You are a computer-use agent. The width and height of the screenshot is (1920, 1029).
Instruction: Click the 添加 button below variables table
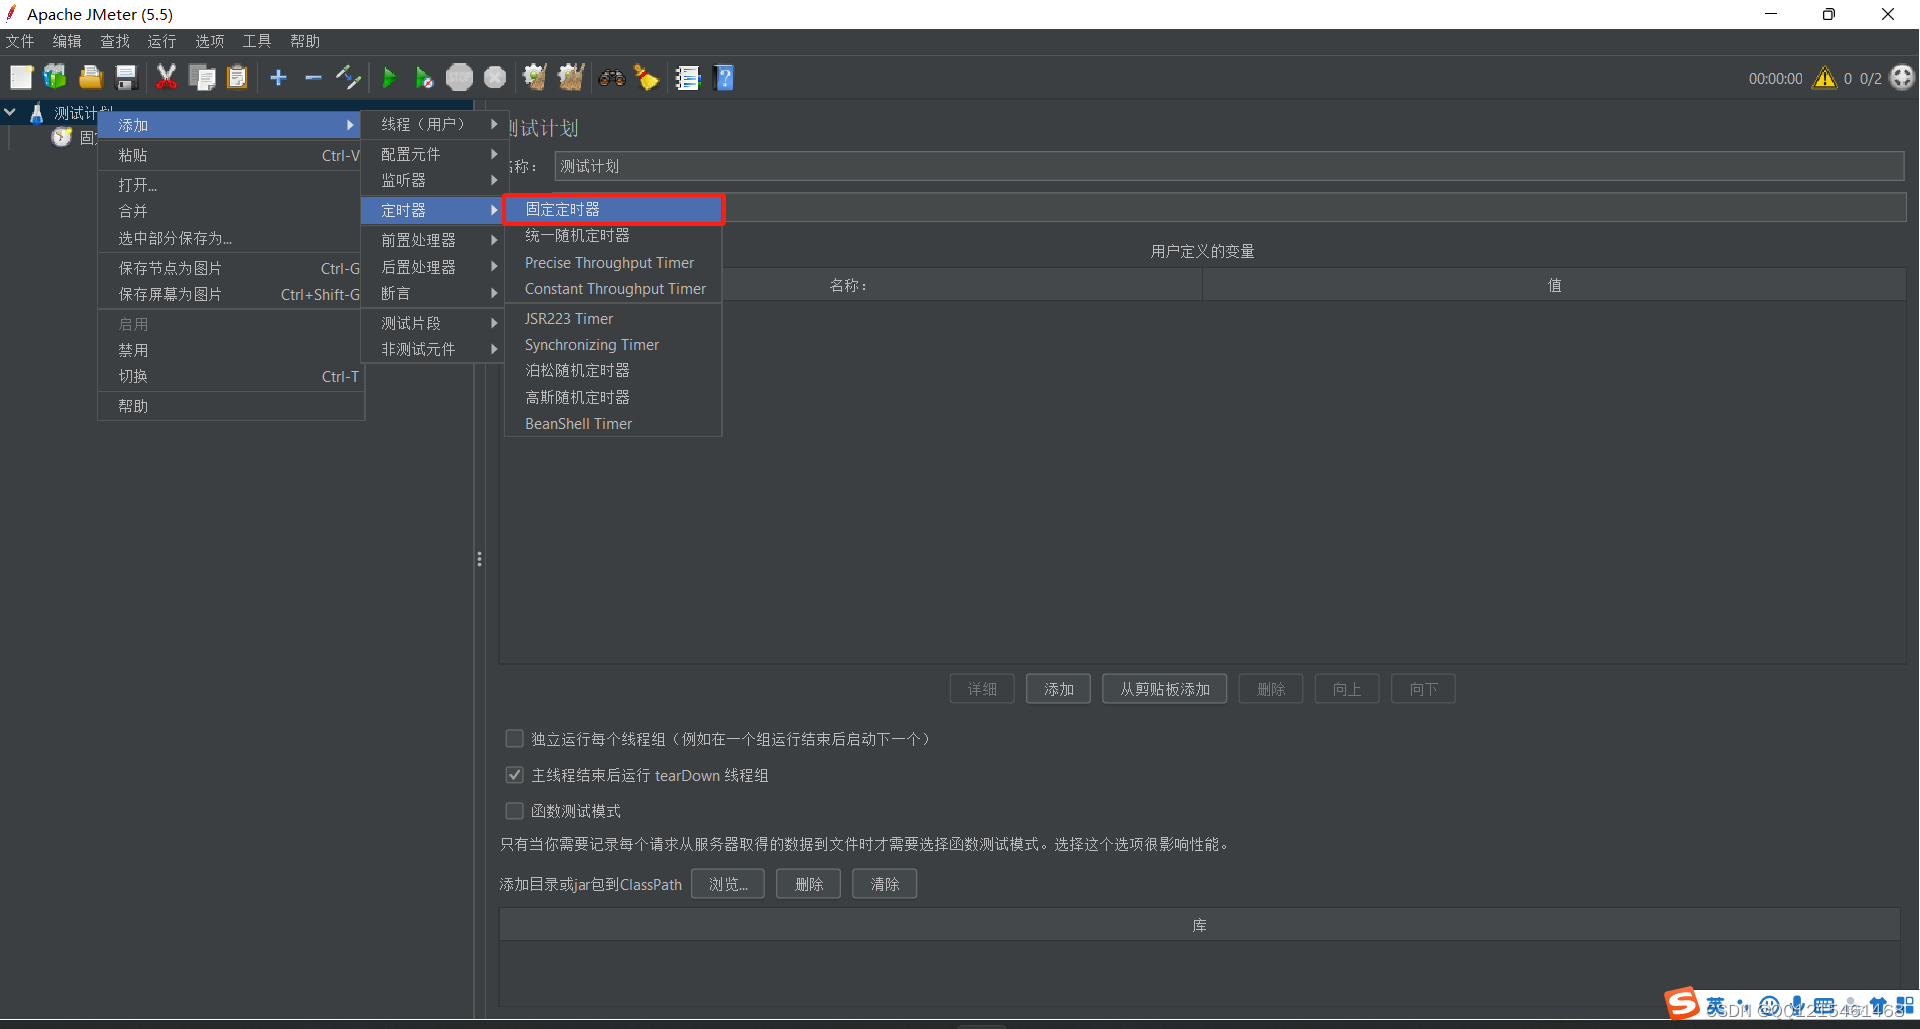tap(1058, 689)
